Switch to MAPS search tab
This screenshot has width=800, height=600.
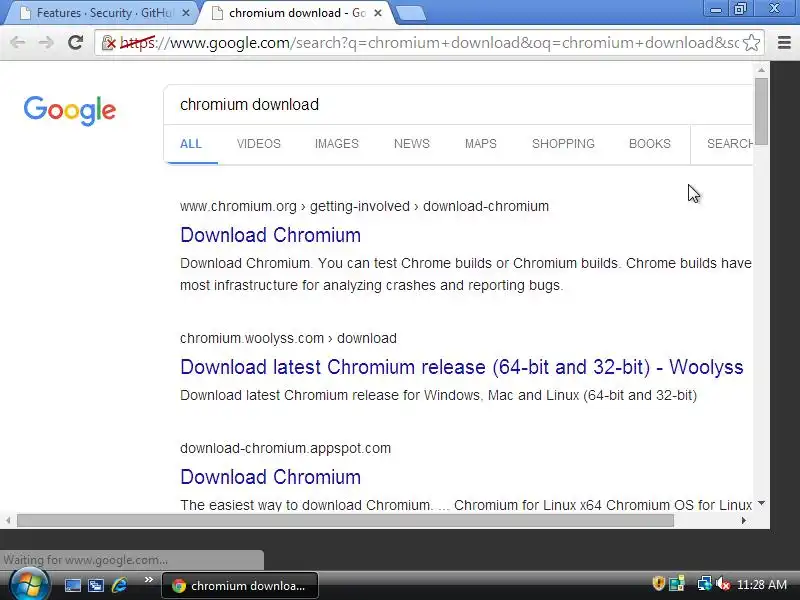481,144
